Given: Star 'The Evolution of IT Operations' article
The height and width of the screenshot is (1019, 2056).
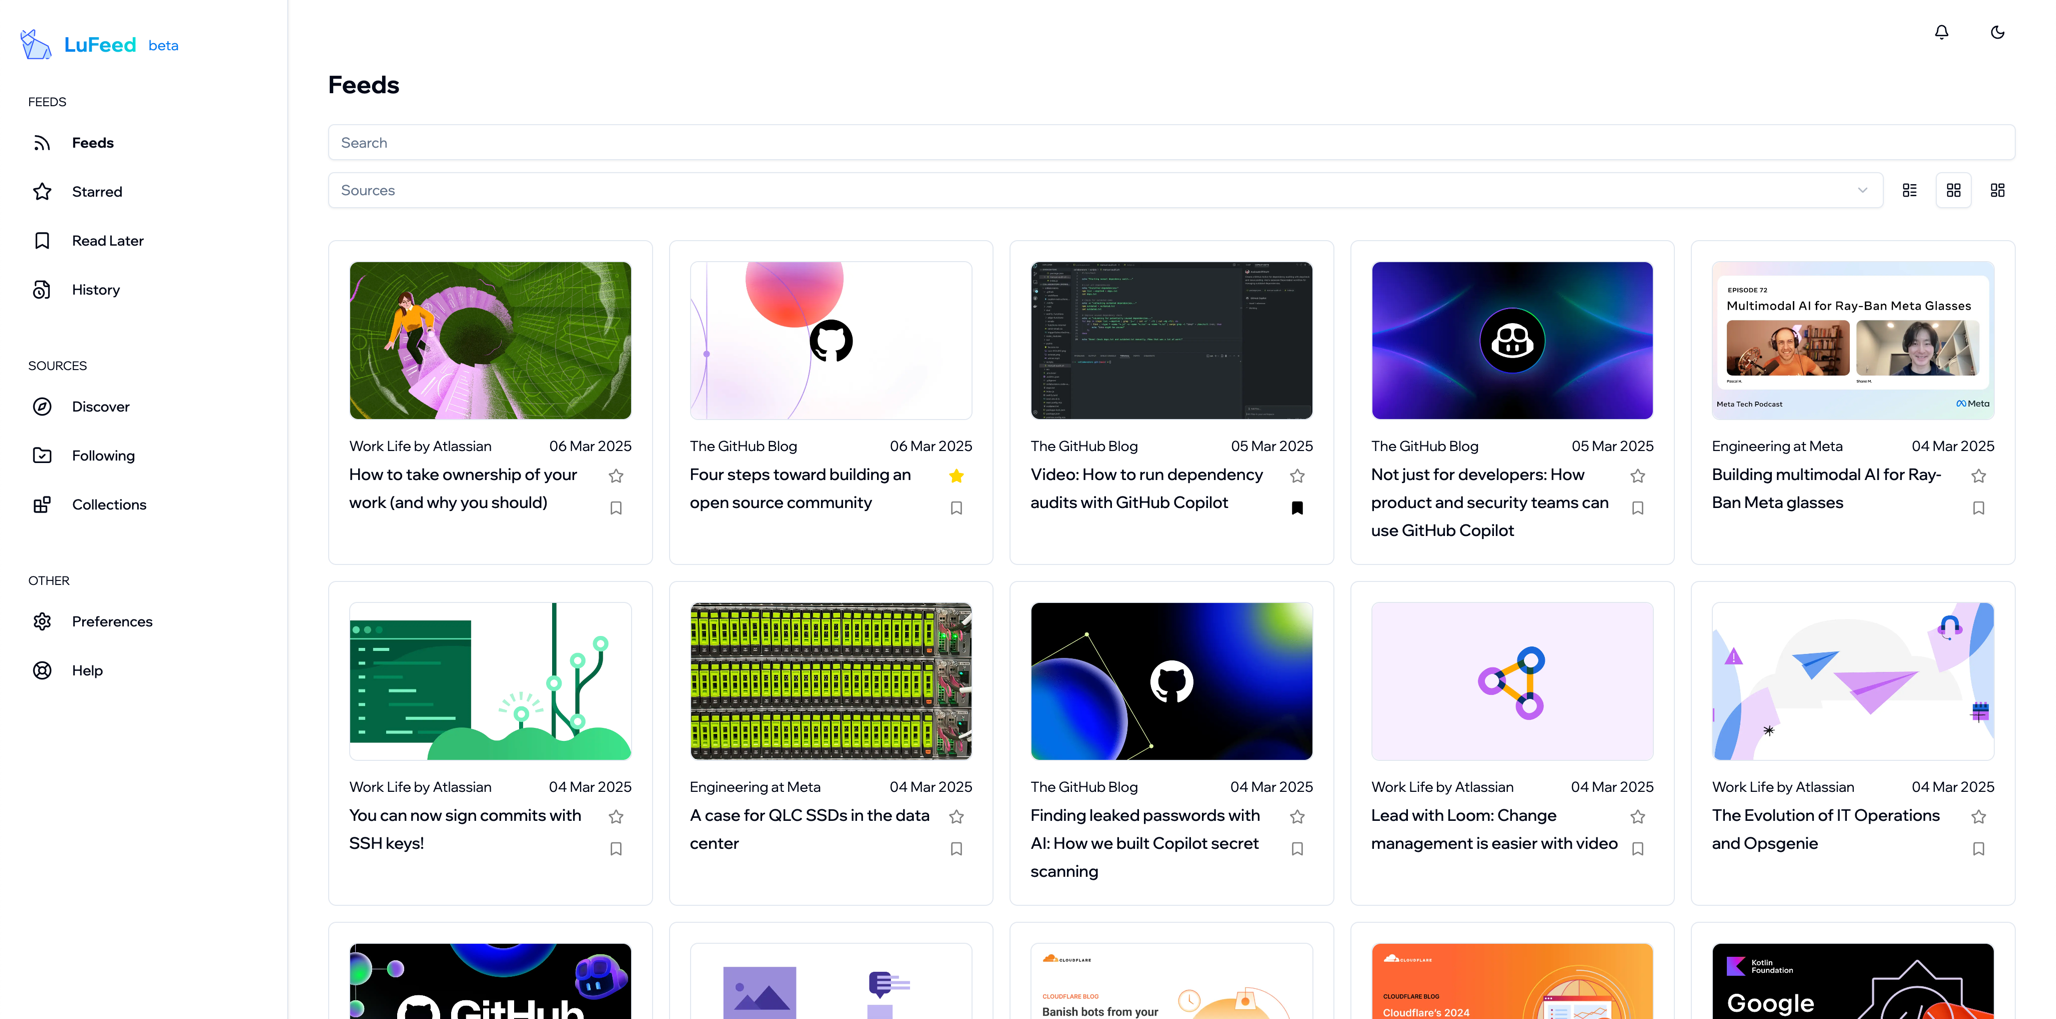Looking at the screenshot, I should coord(1978,817).
